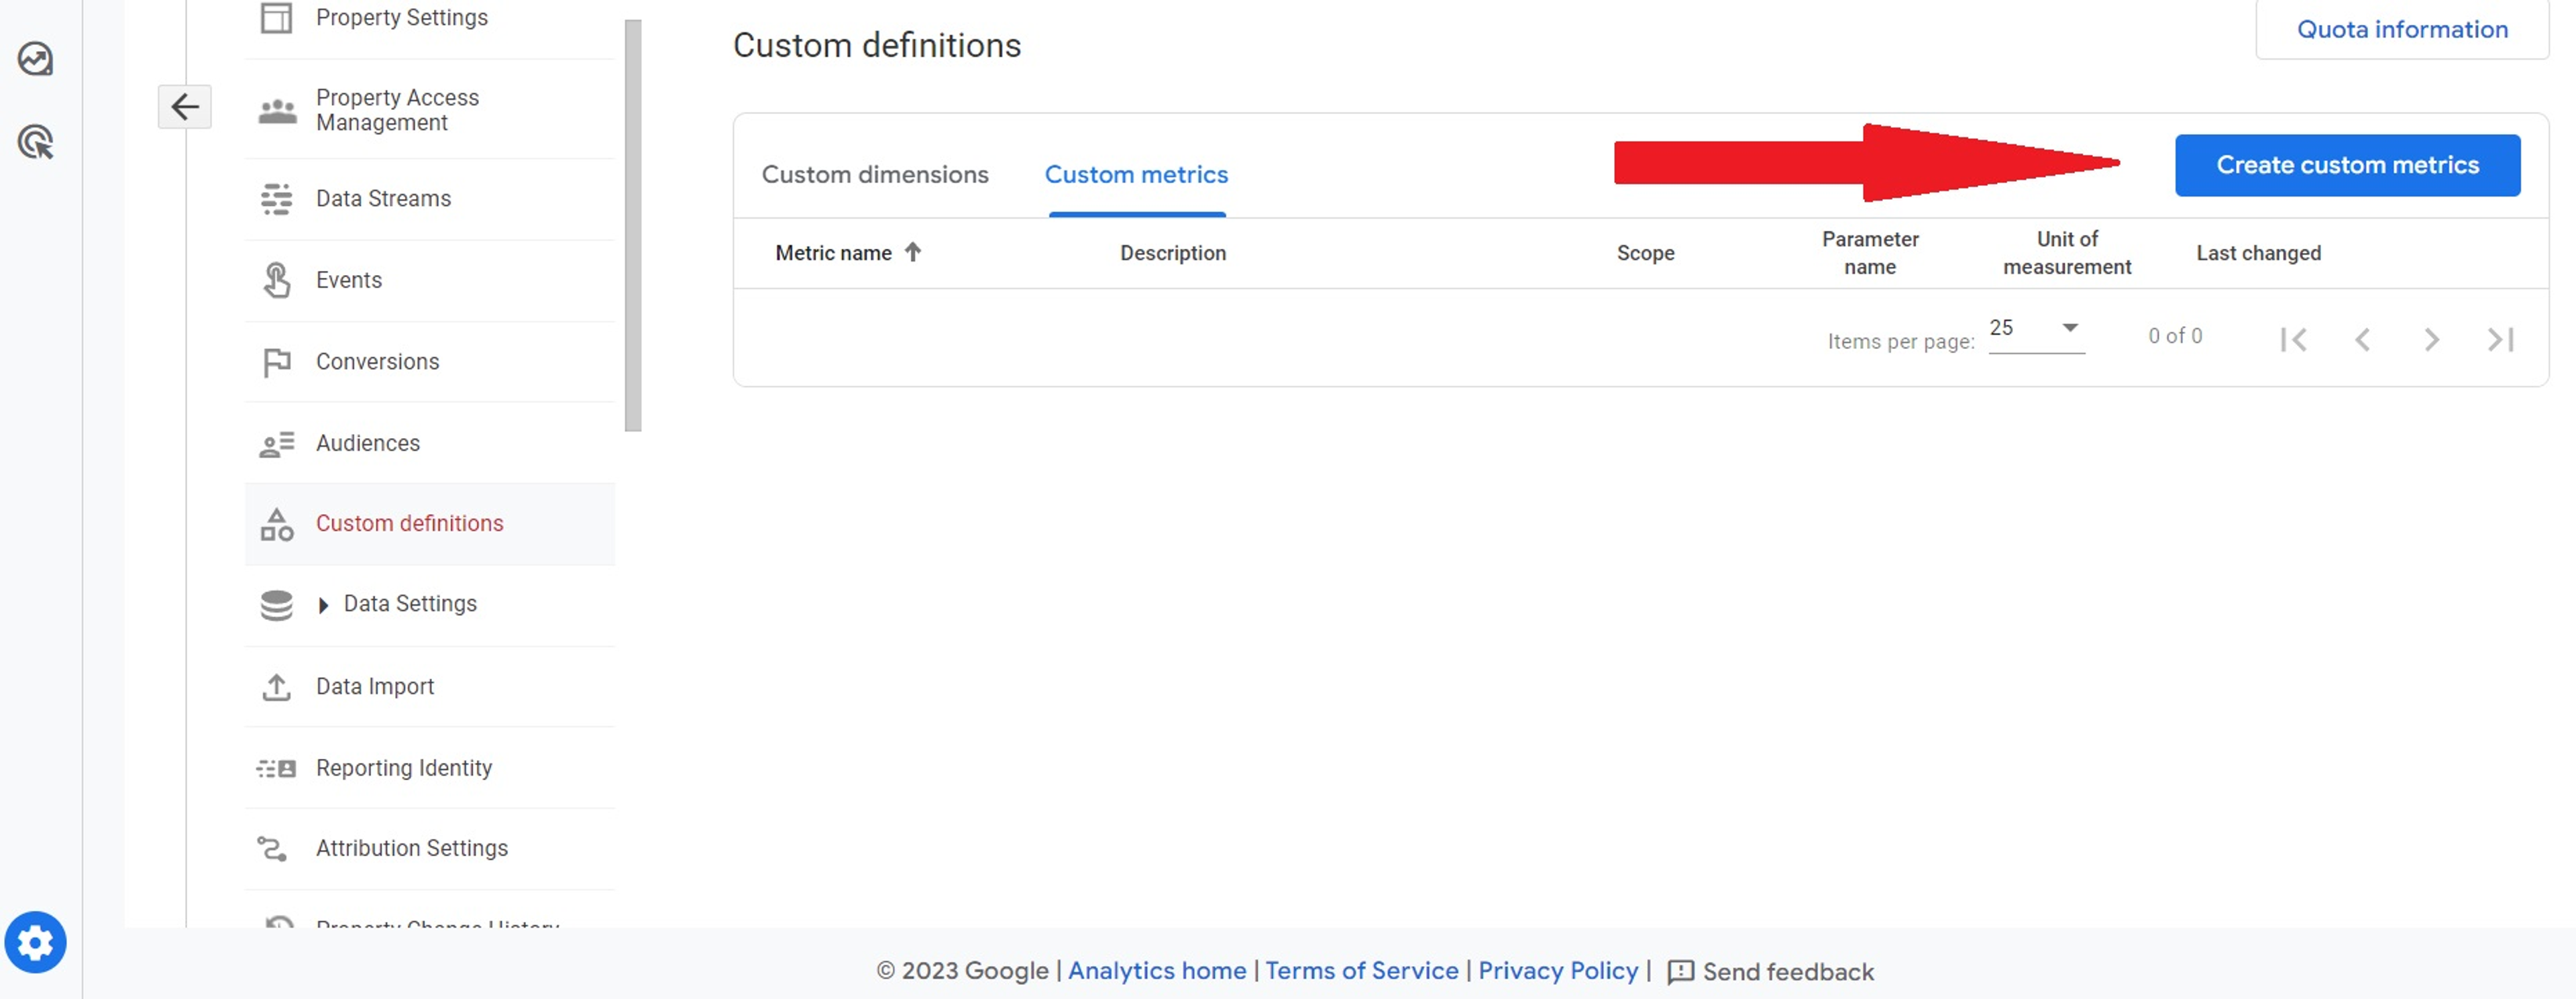Click the Admin gear icon

(35, 942)
